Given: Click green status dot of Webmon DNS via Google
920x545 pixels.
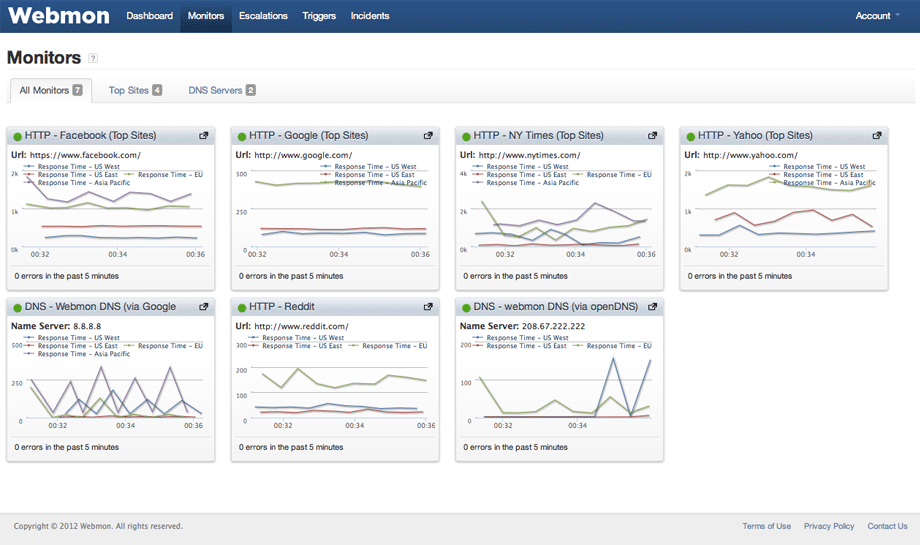Looking at the screenshot, I should (x=18, y=308).
